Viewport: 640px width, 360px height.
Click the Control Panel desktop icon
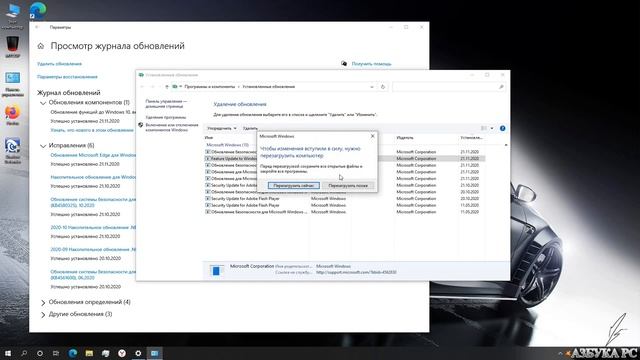click(x=12, y=84)
